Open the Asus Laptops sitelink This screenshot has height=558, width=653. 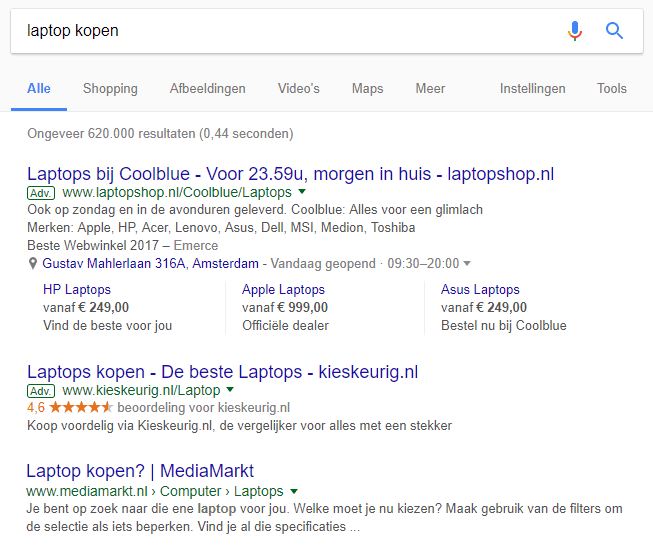pos(480,289)
